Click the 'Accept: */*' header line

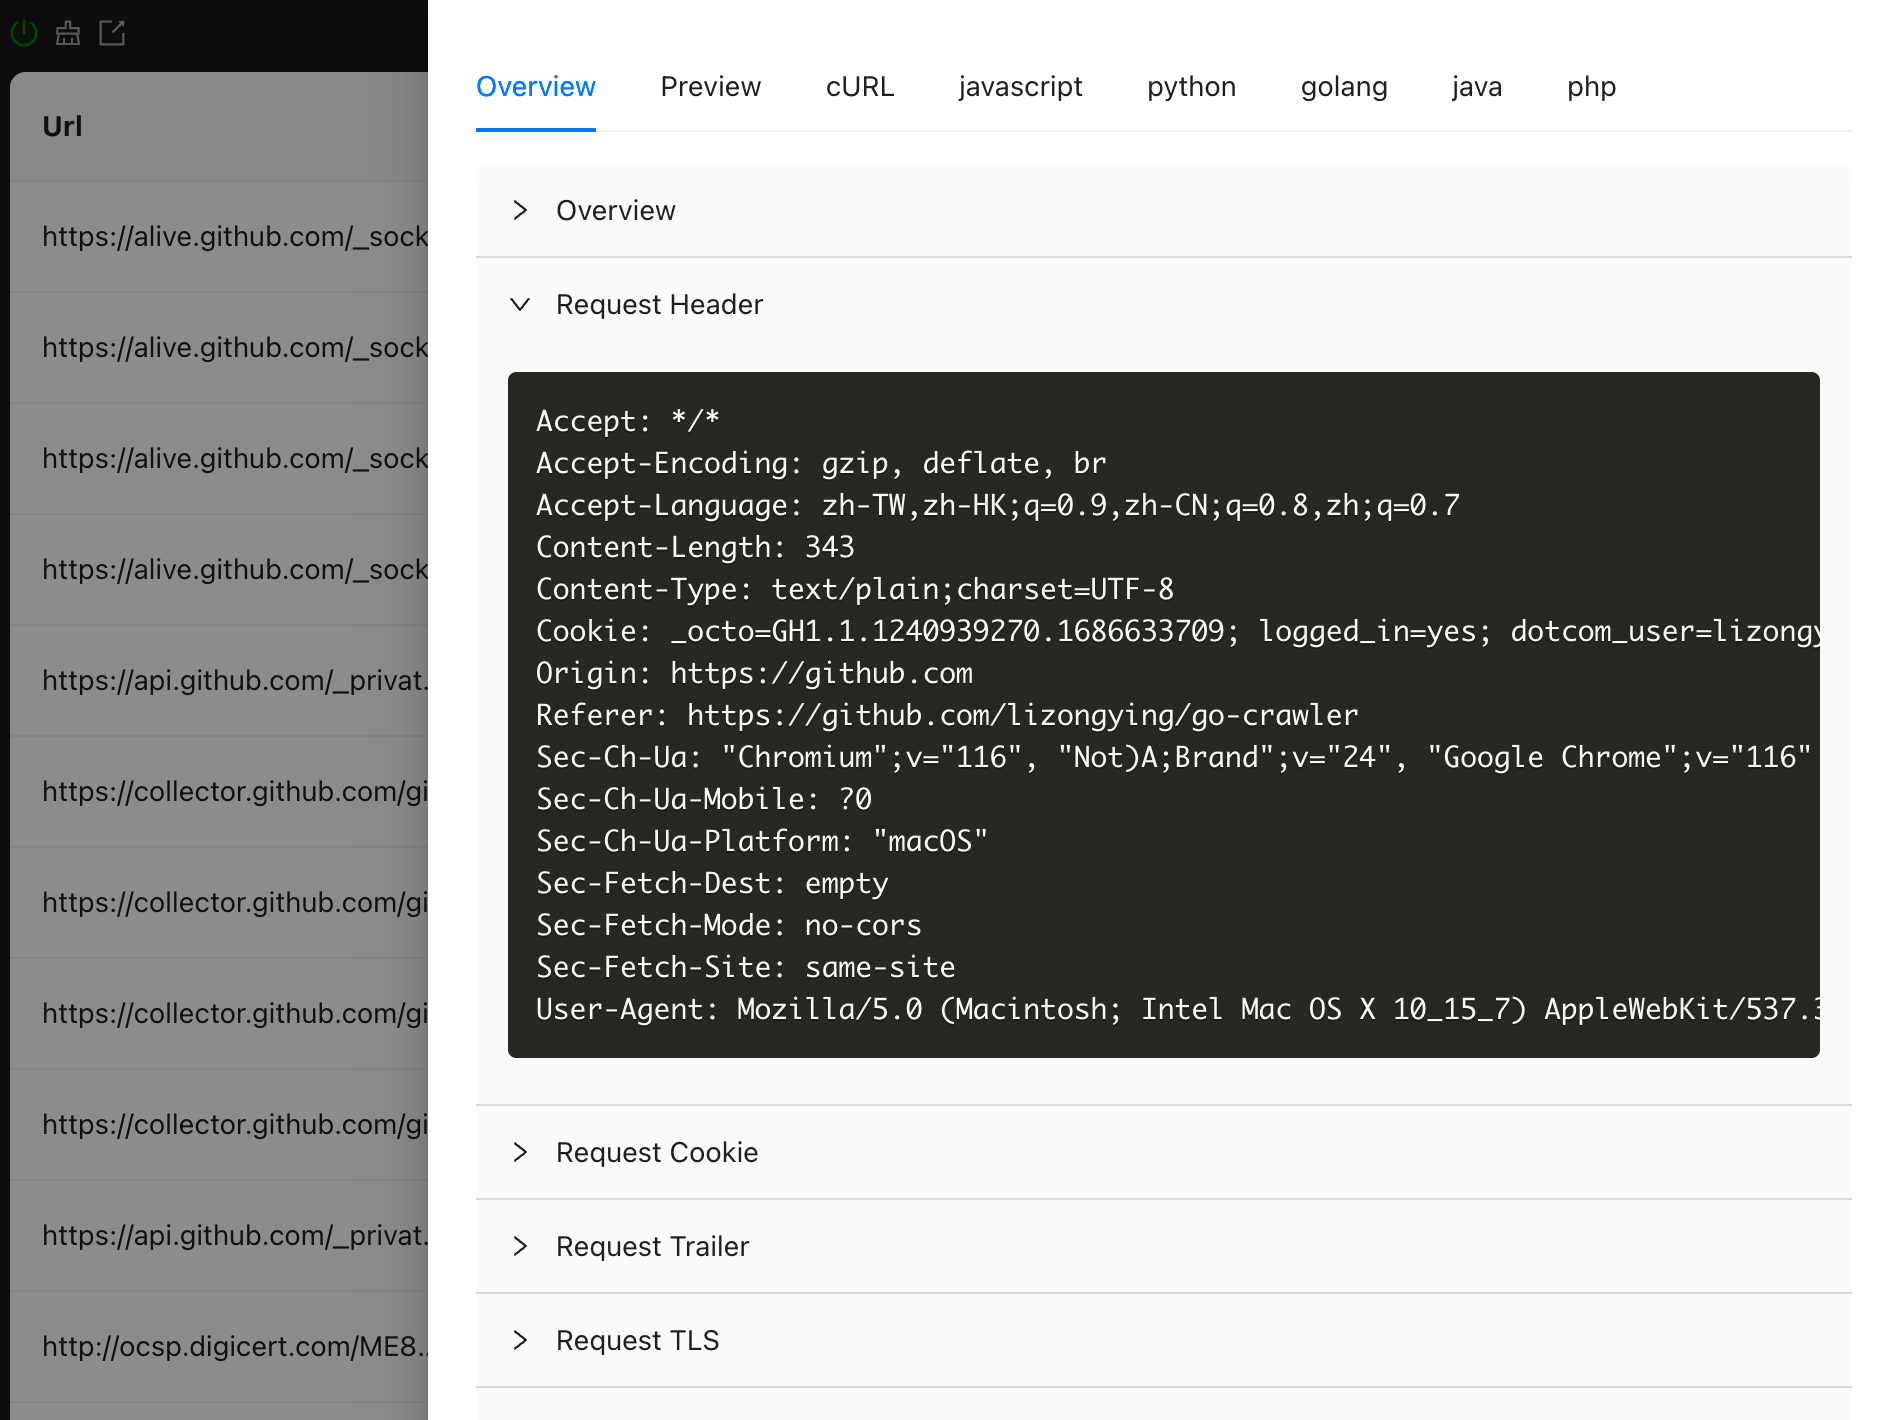(628, 421)
